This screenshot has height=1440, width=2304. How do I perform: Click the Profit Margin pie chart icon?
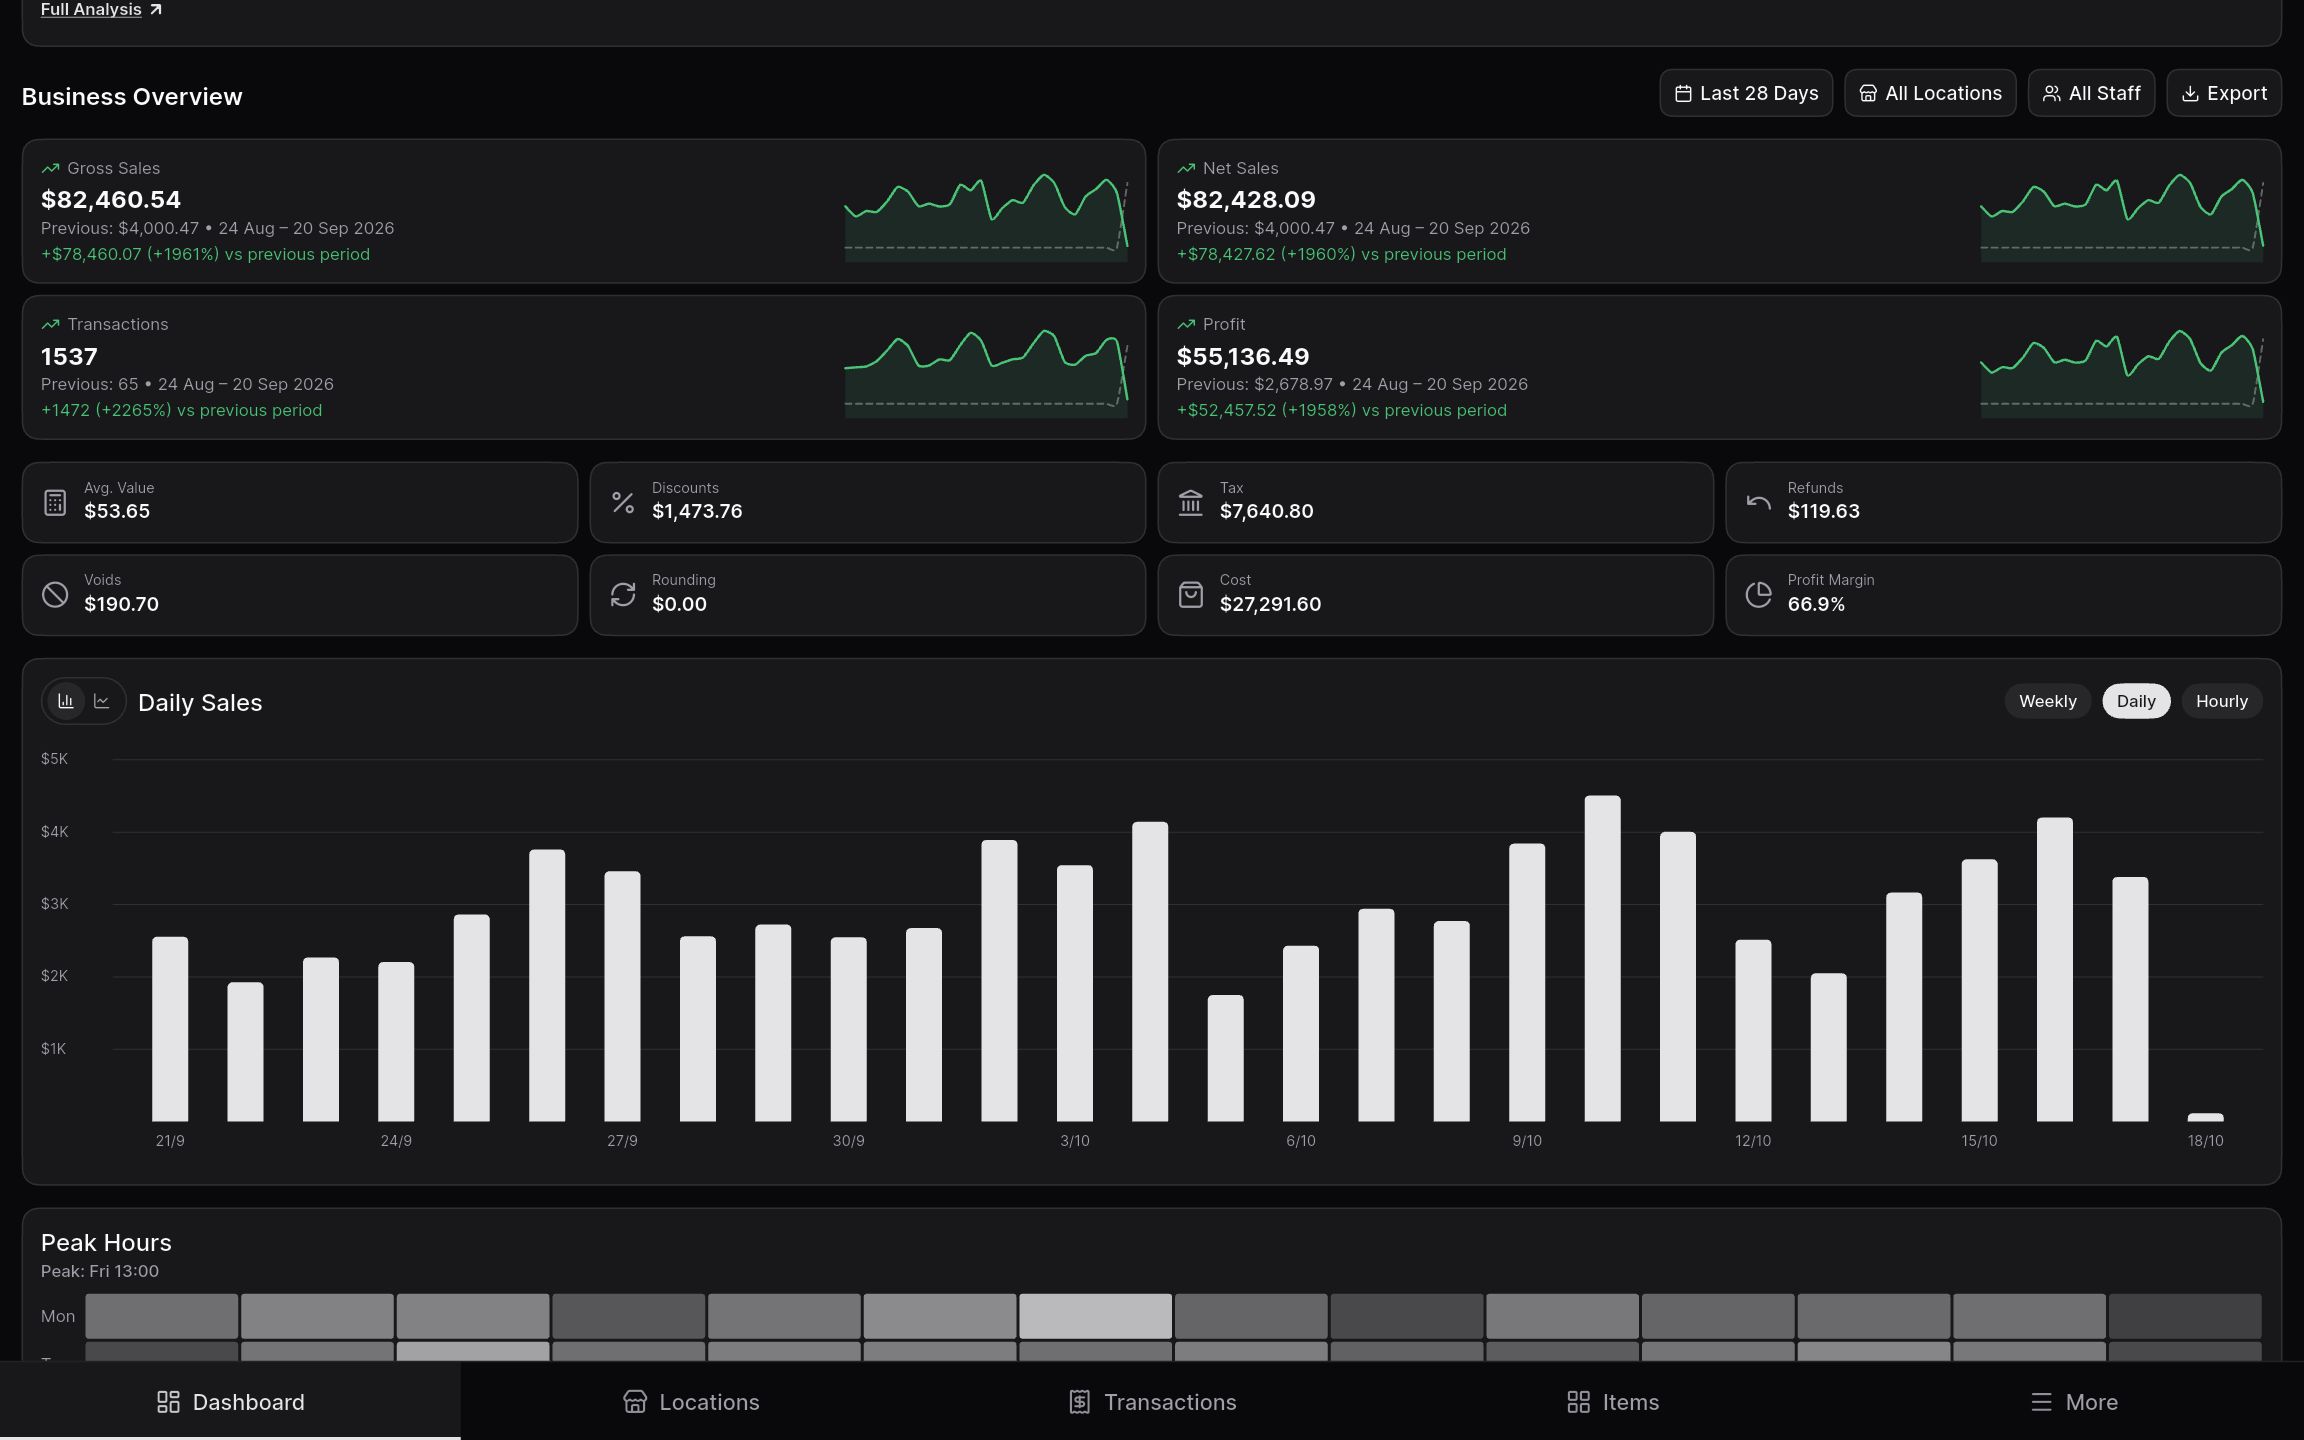[x=1758, y=594]
